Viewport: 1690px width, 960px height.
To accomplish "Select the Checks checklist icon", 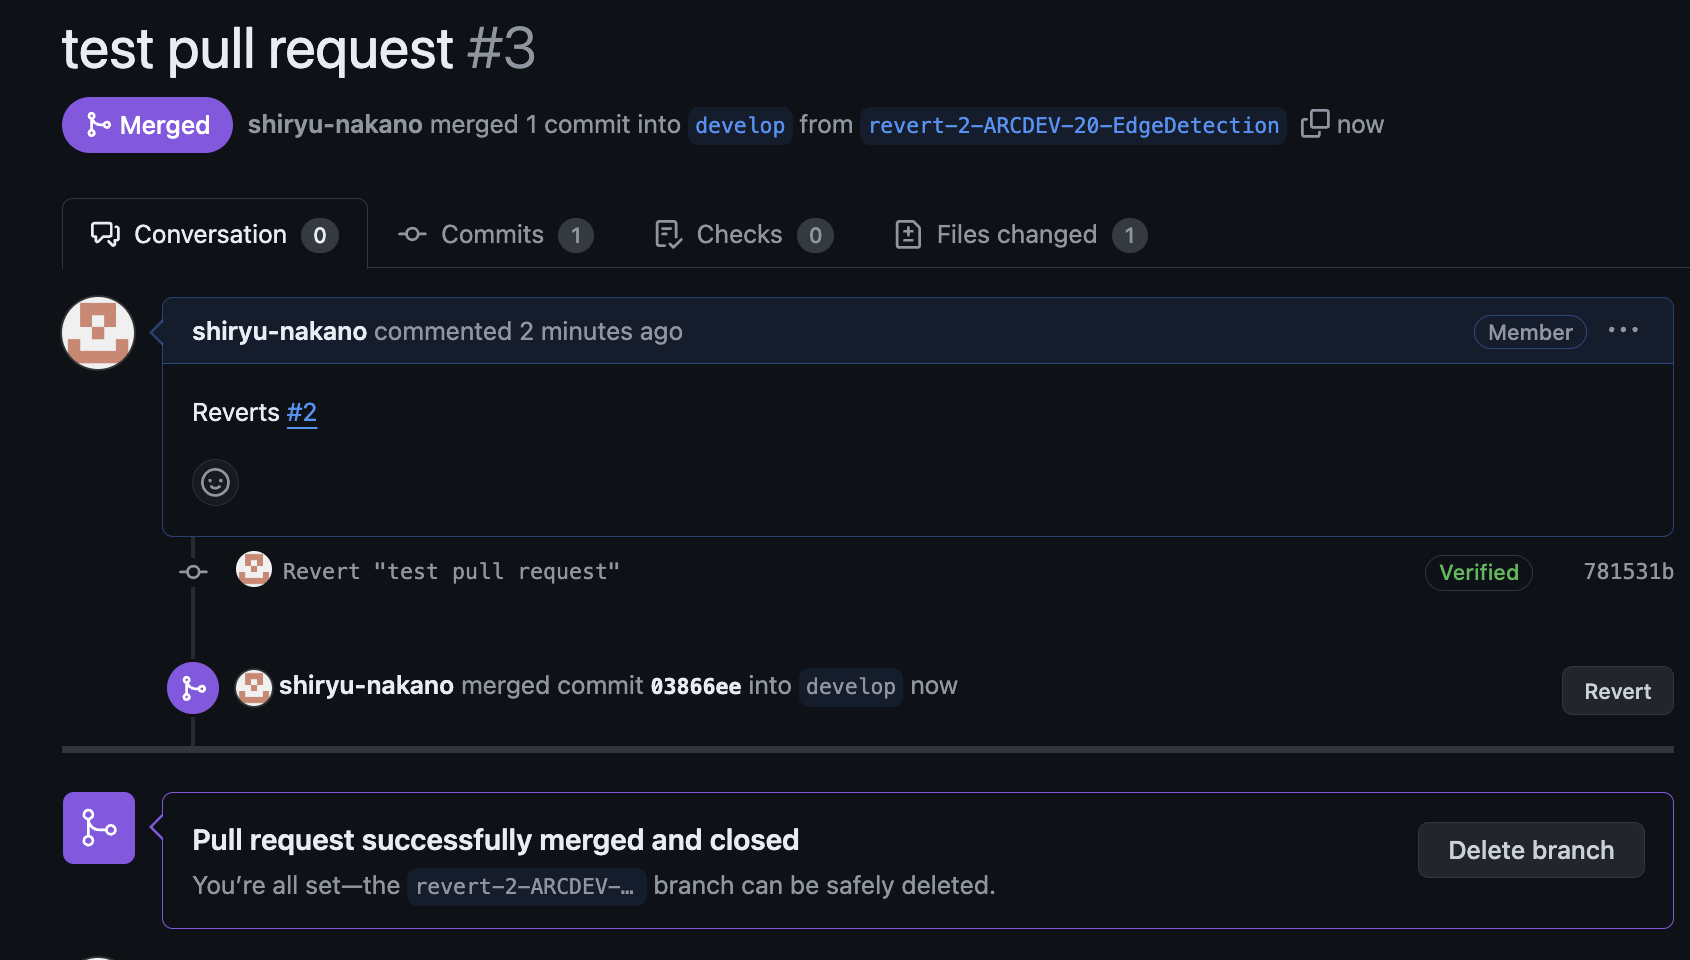I will [x=667, y=234].
